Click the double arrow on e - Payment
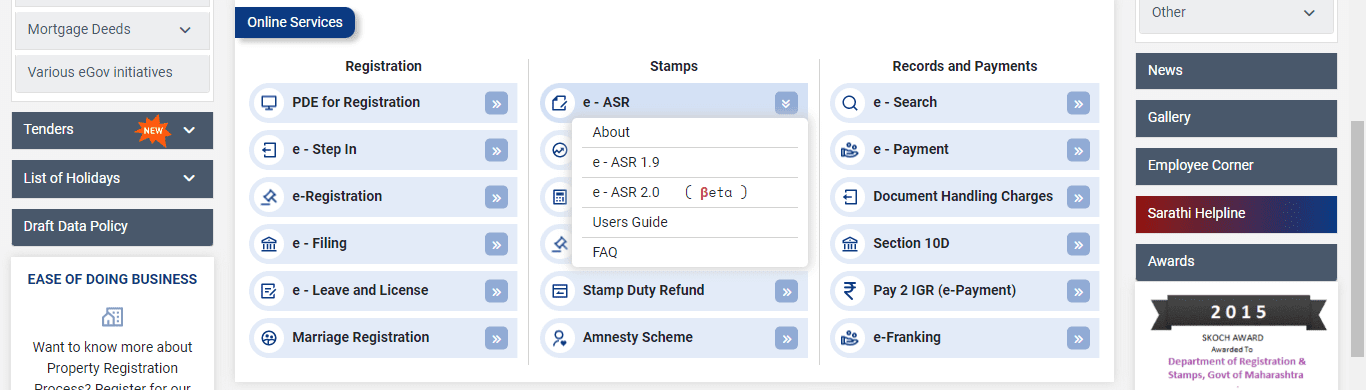 tap(1078, 150)
